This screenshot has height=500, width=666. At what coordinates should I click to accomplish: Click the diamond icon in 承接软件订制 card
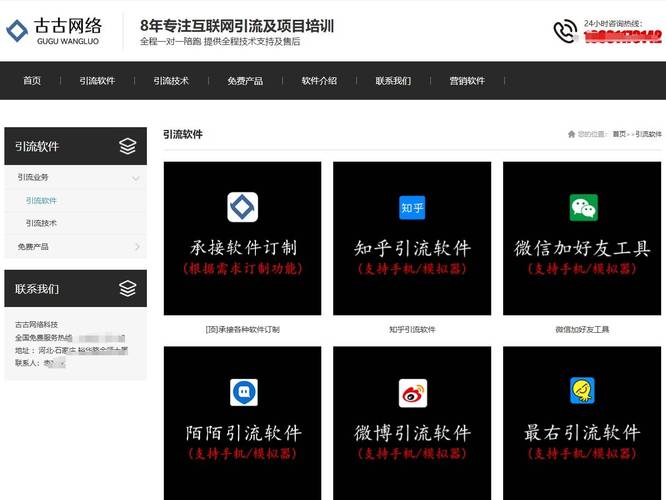pyautogui.click(x=243, y=207)
